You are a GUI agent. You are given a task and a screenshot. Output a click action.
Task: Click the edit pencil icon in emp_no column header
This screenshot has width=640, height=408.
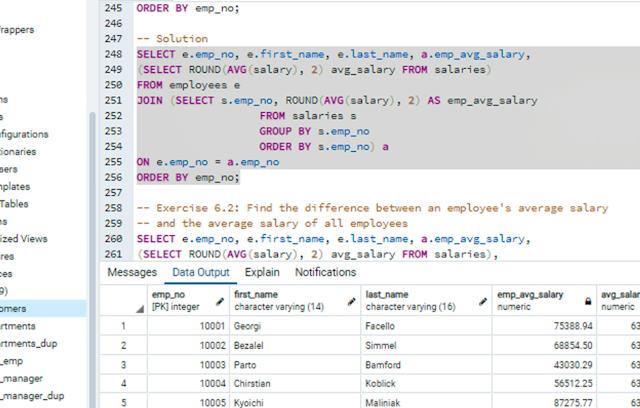click(x=220, y=302)
